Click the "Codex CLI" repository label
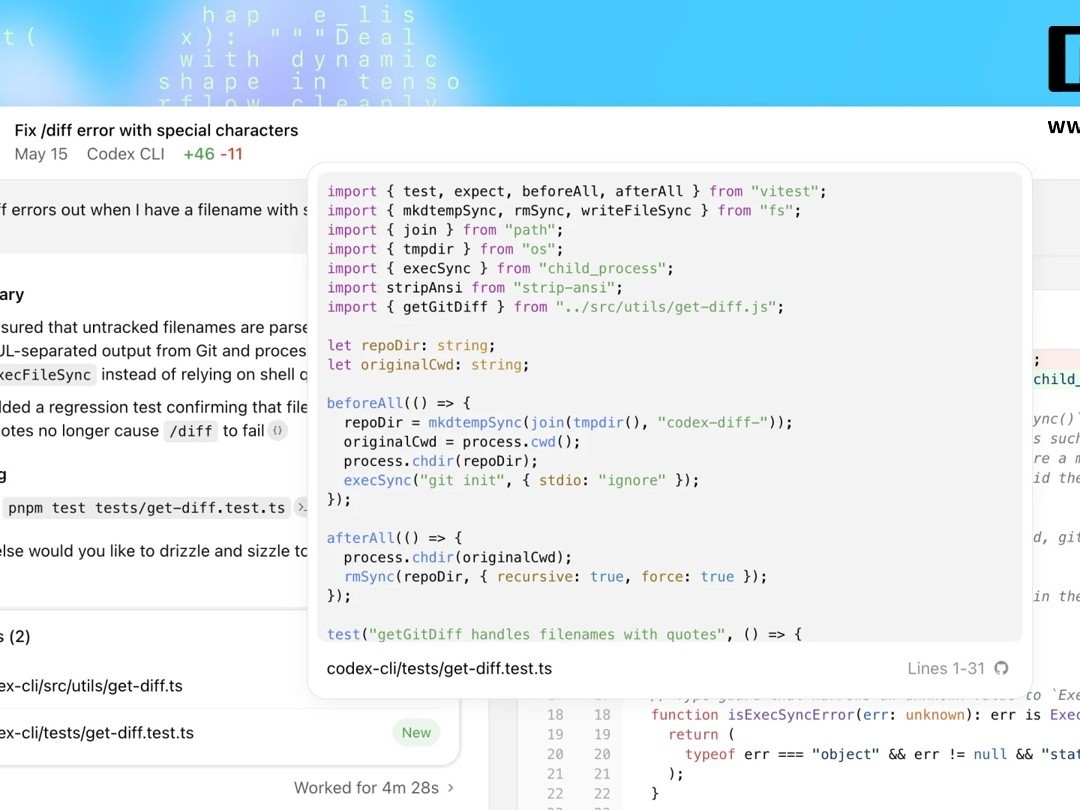This screenshot has height=810, width=1080. click(126, 154)
